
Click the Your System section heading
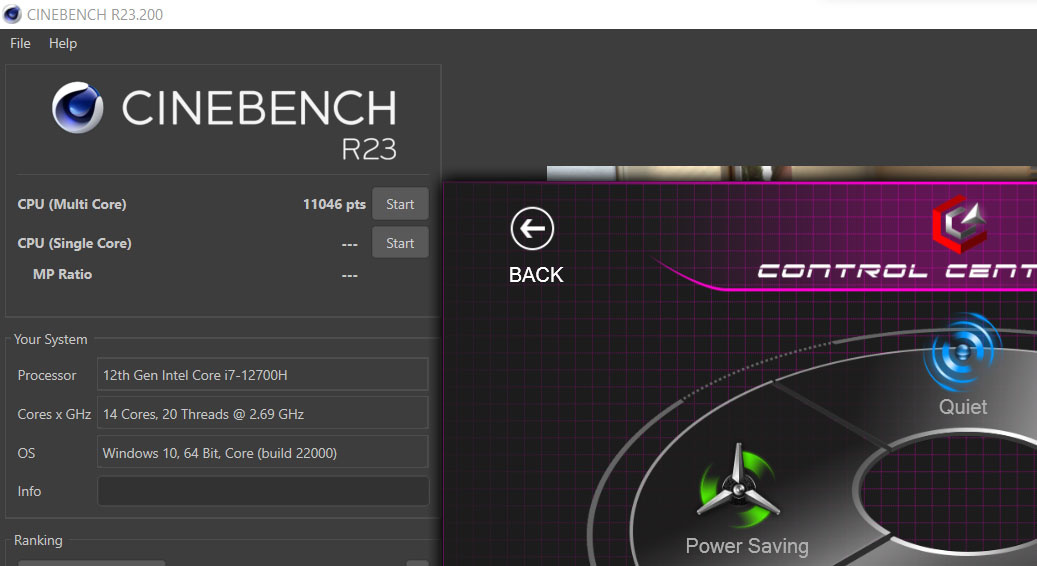pos(50,339)
